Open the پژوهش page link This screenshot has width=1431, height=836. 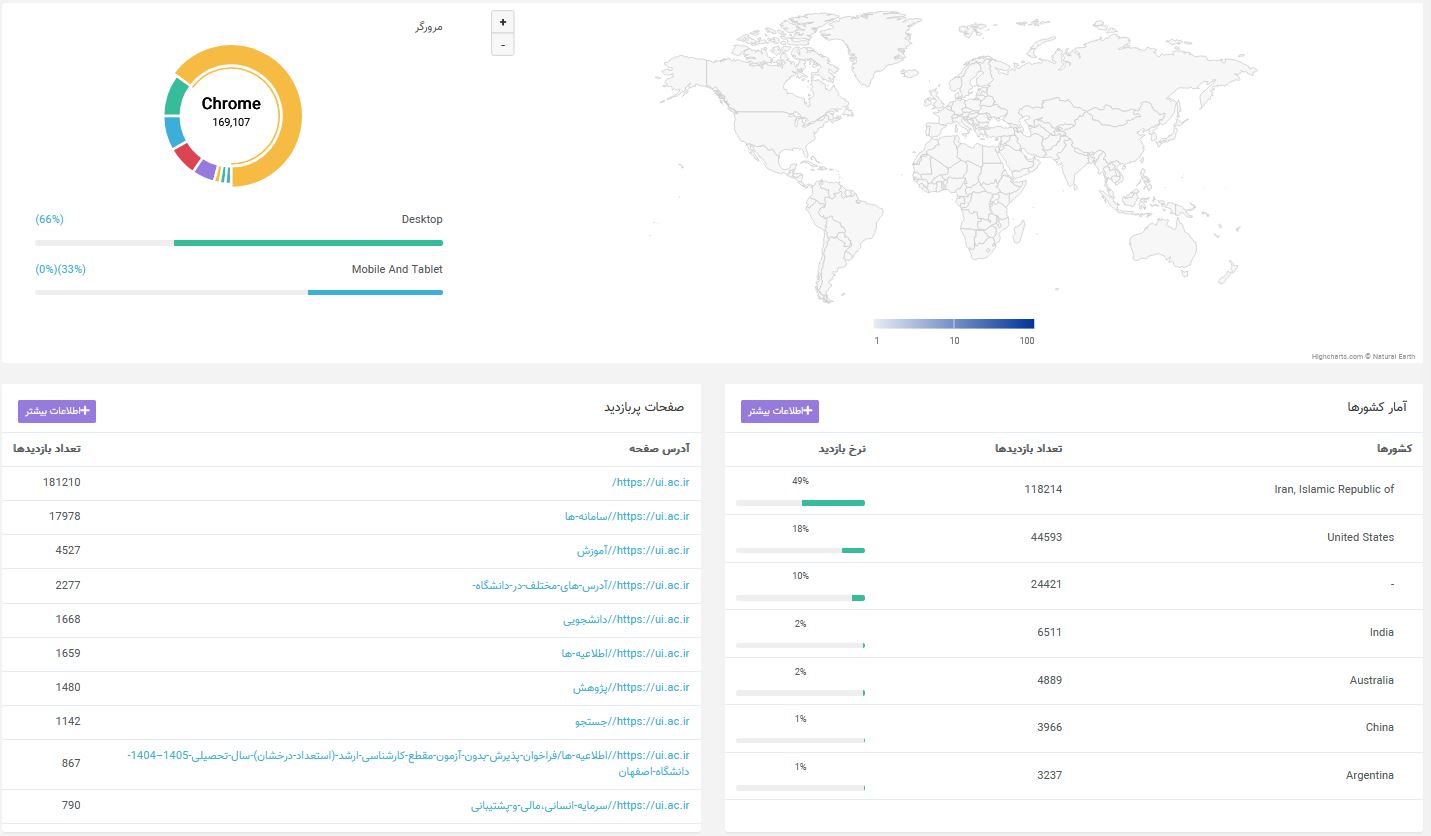pos(631,687)
